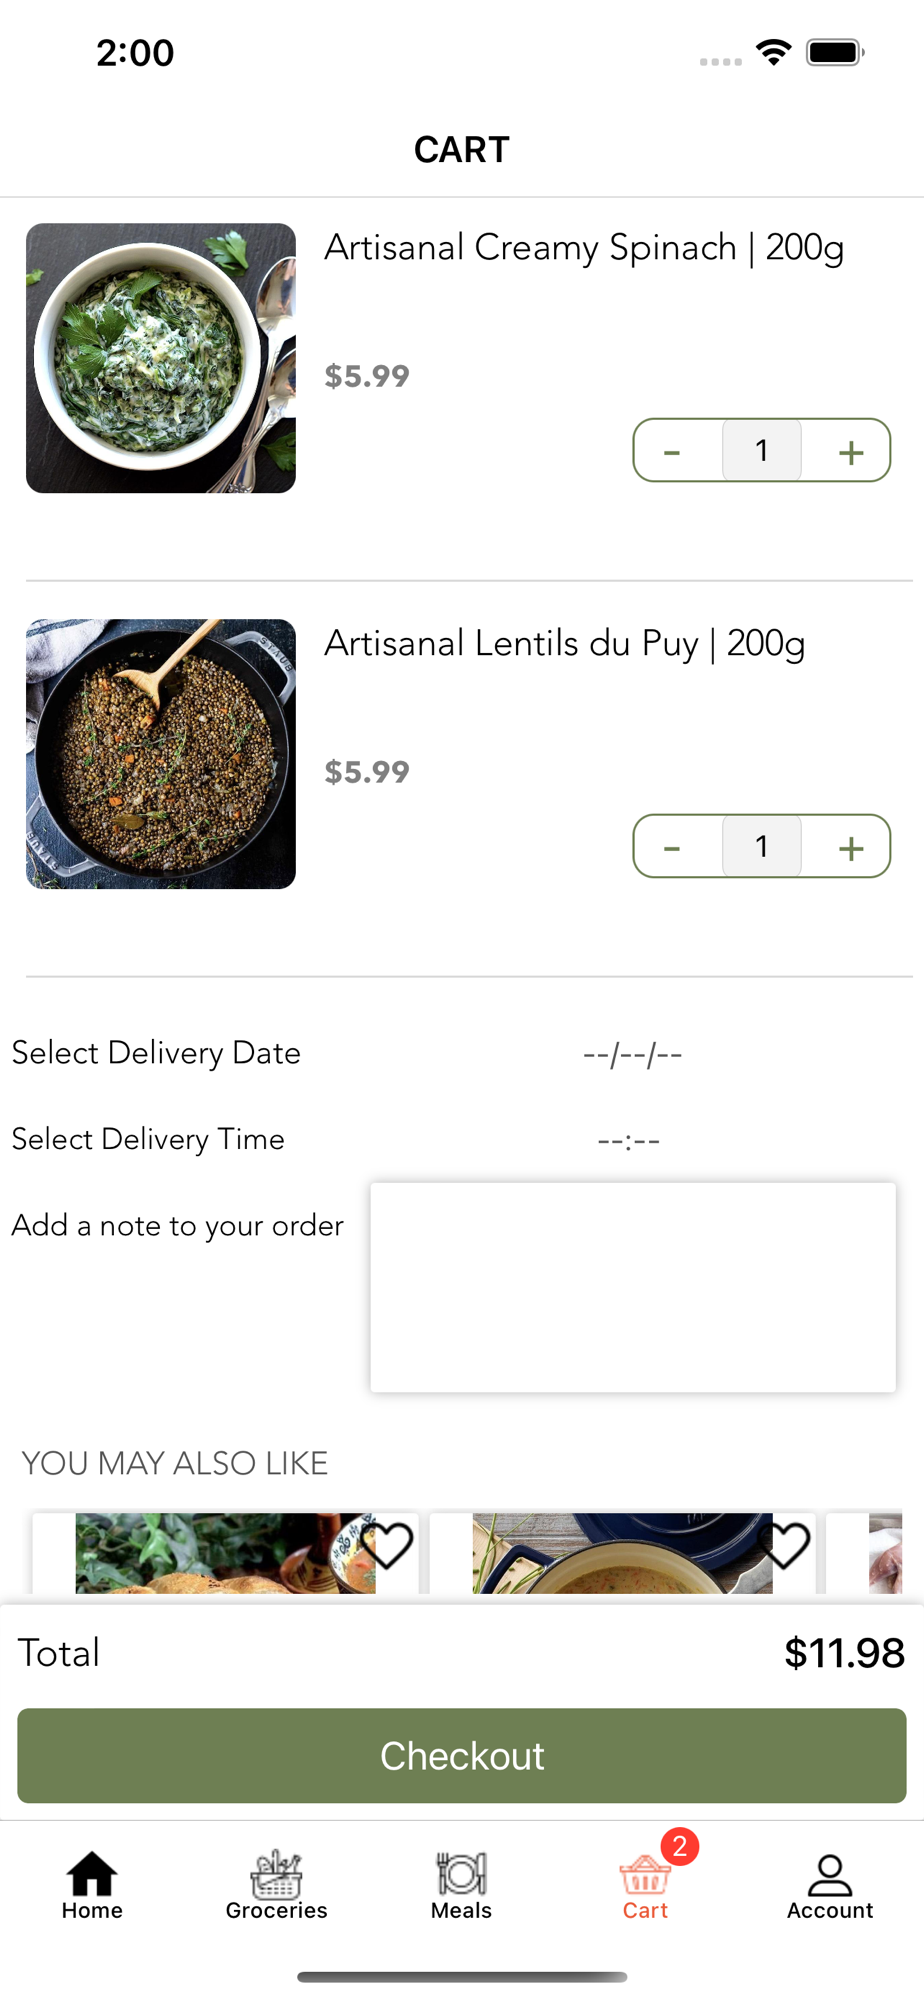The height and width of the screenshot is (2000, 924).
Task: Open the delivery date picker
Action: coord(632,1054)
